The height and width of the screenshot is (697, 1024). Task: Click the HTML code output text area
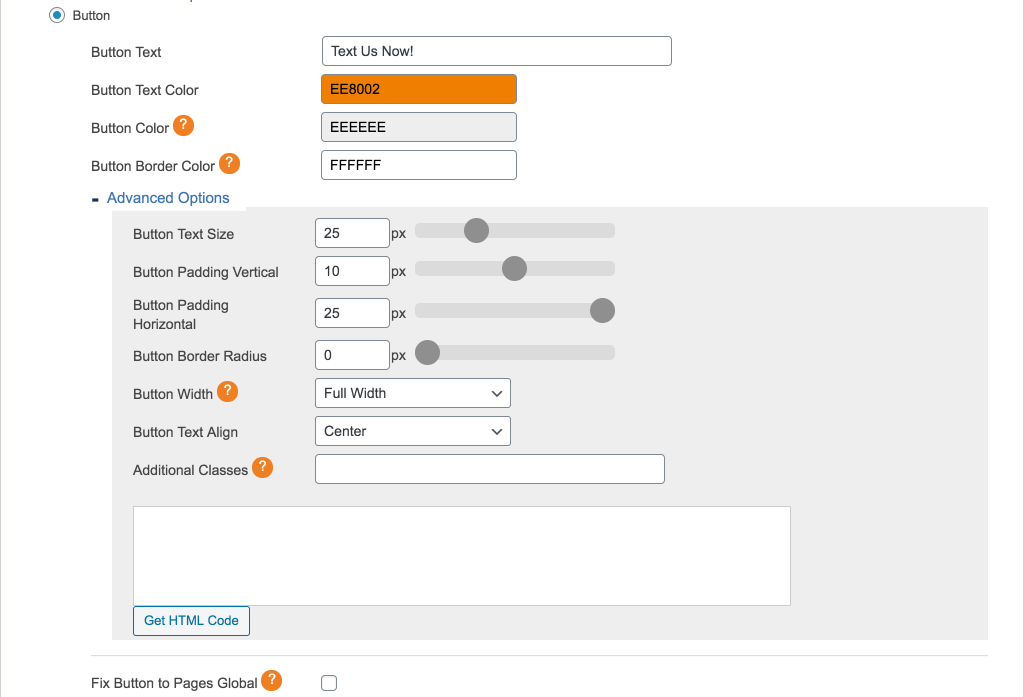[461, 555]
